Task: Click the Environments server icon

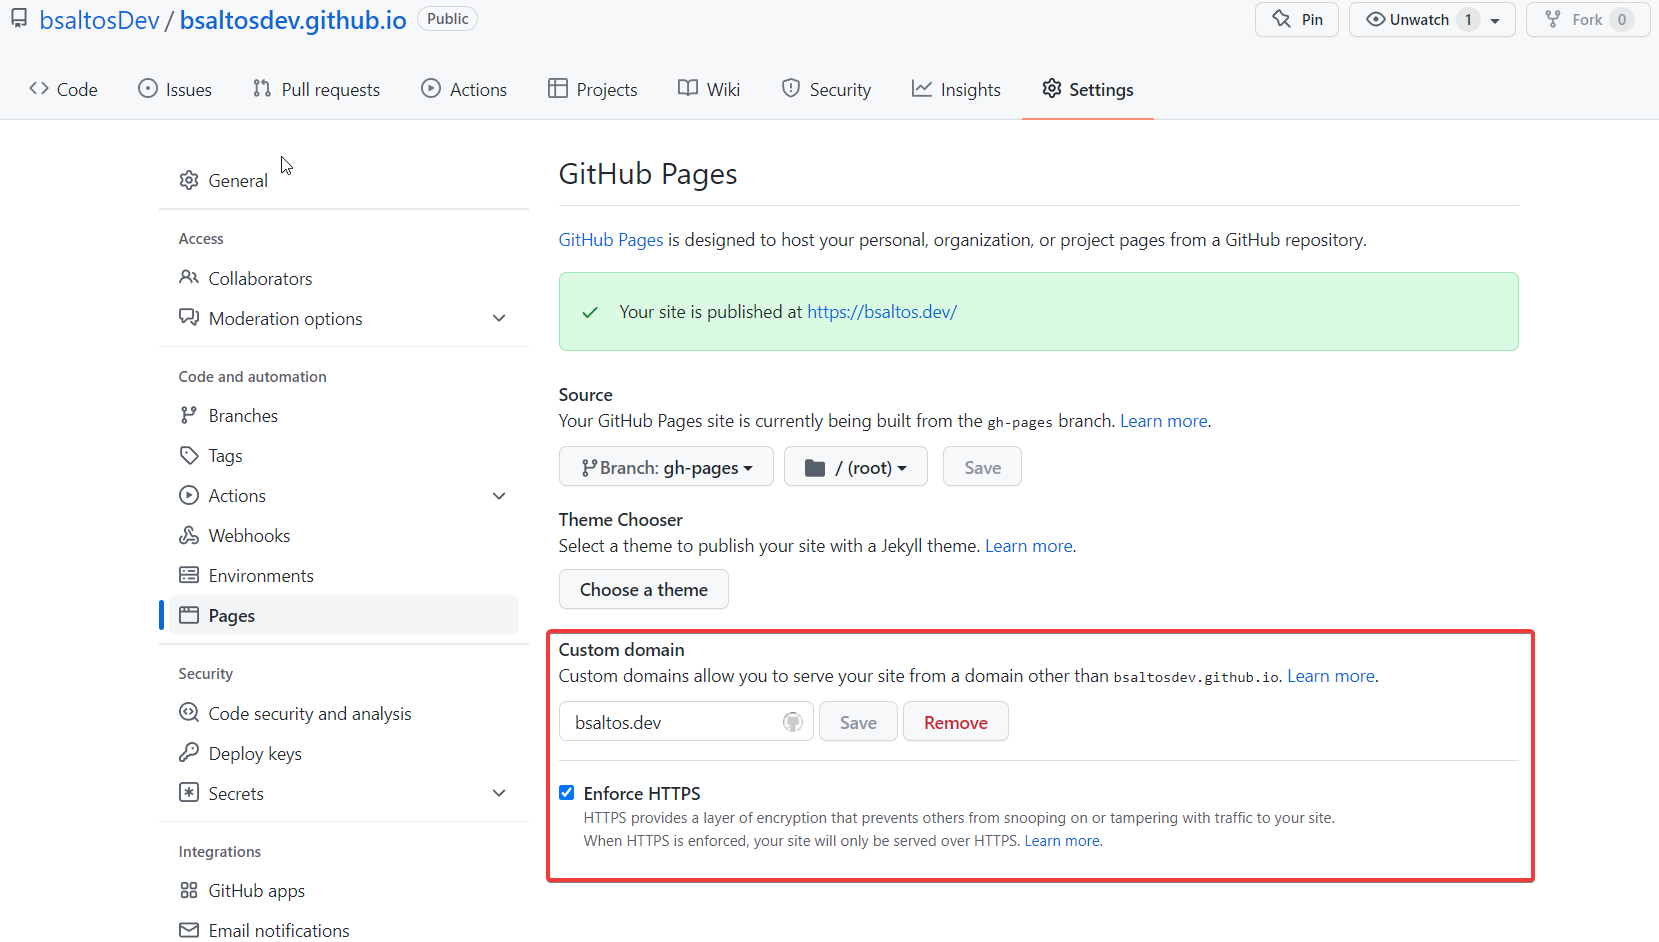Action: point(189,575)
